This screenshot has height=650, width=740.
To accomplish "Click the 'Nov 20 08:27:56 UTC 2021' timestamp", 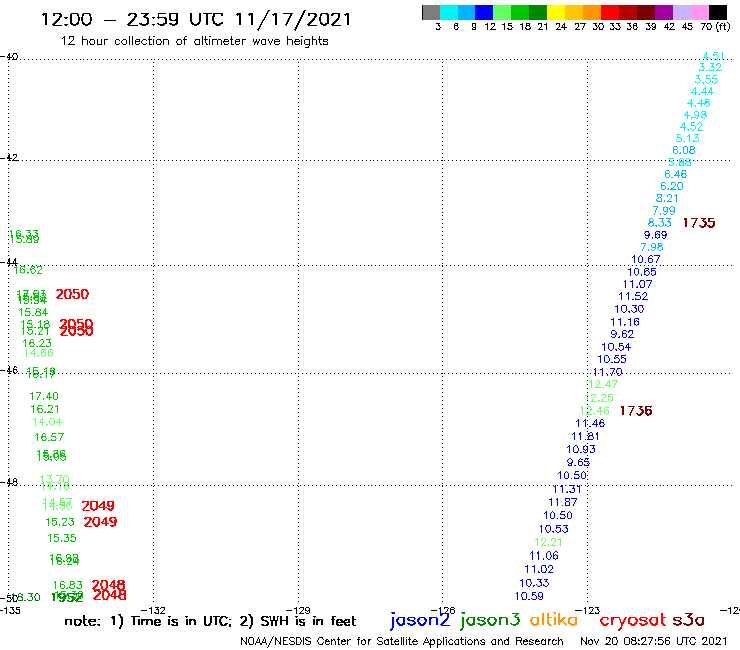I will click(x=654, y=641).
